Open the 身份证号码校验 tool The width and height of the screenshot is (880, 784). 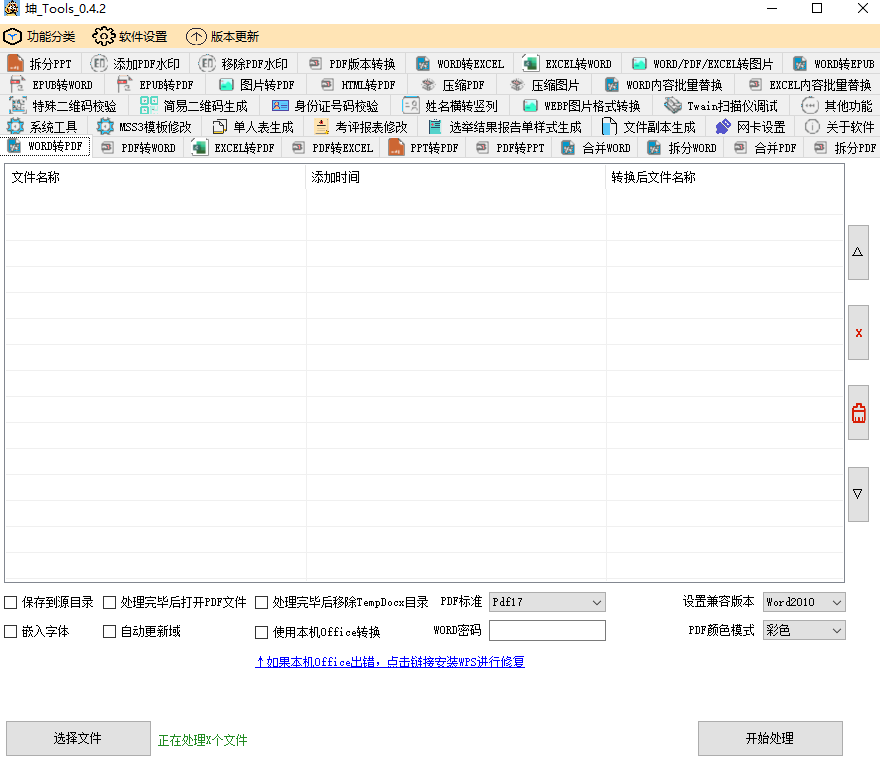pos(325,106)
